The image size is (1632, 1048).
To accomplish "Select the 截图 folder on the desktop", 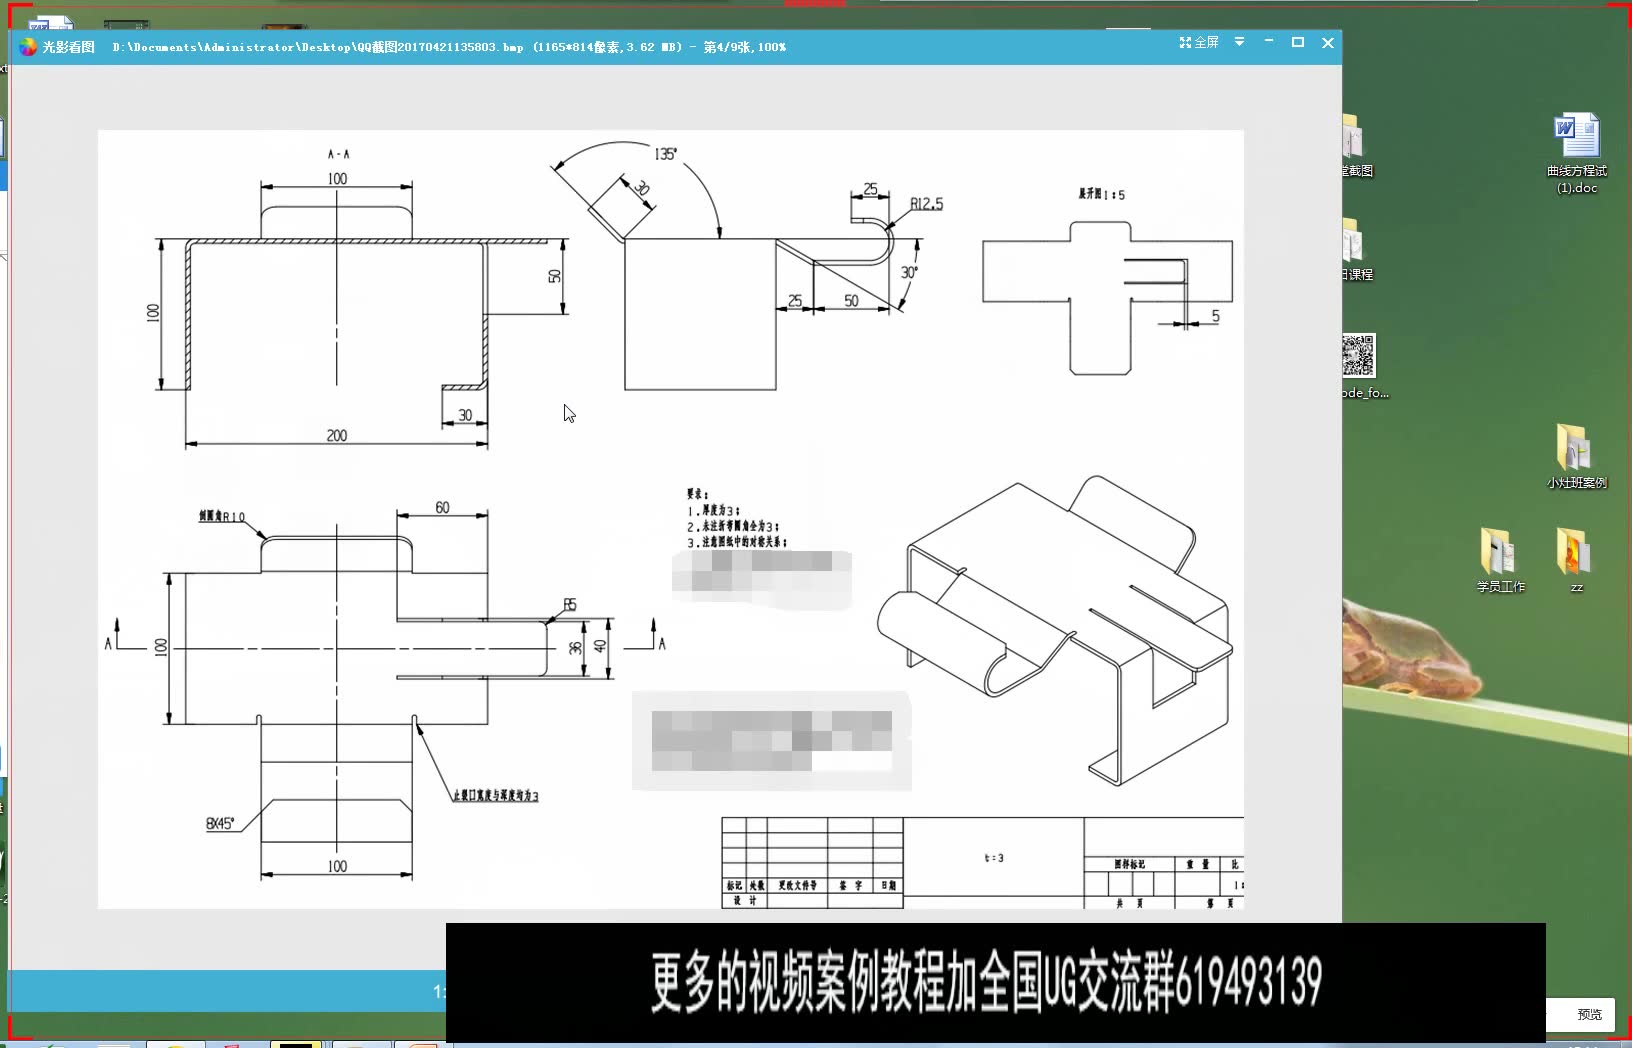I will [x=1356, y=146].
